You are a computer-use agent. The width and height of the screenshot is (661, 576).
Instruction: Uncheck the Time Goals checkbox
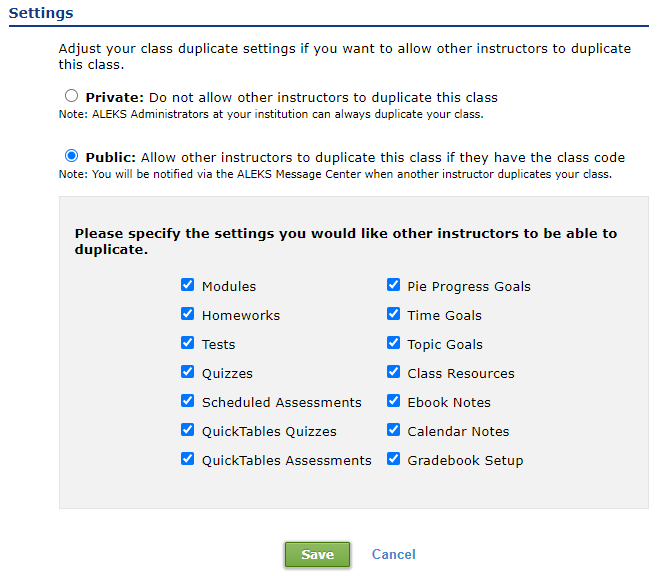coord(394,314)
